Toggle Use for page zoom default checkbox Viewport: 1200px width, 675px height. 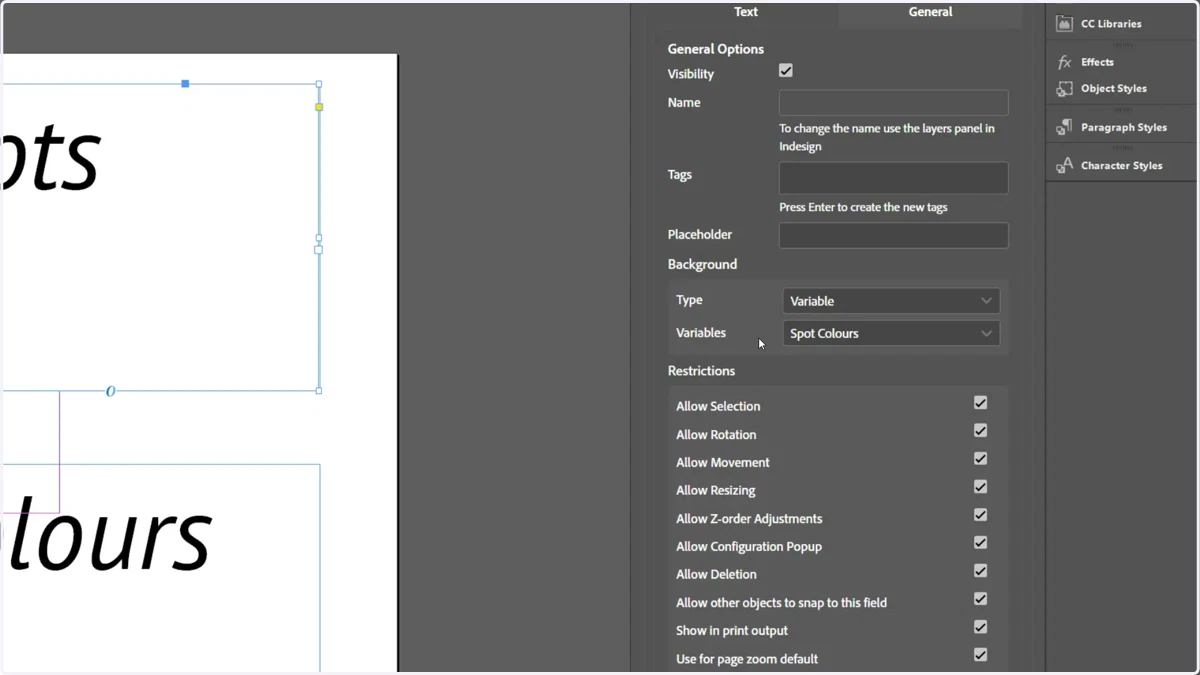981,655
